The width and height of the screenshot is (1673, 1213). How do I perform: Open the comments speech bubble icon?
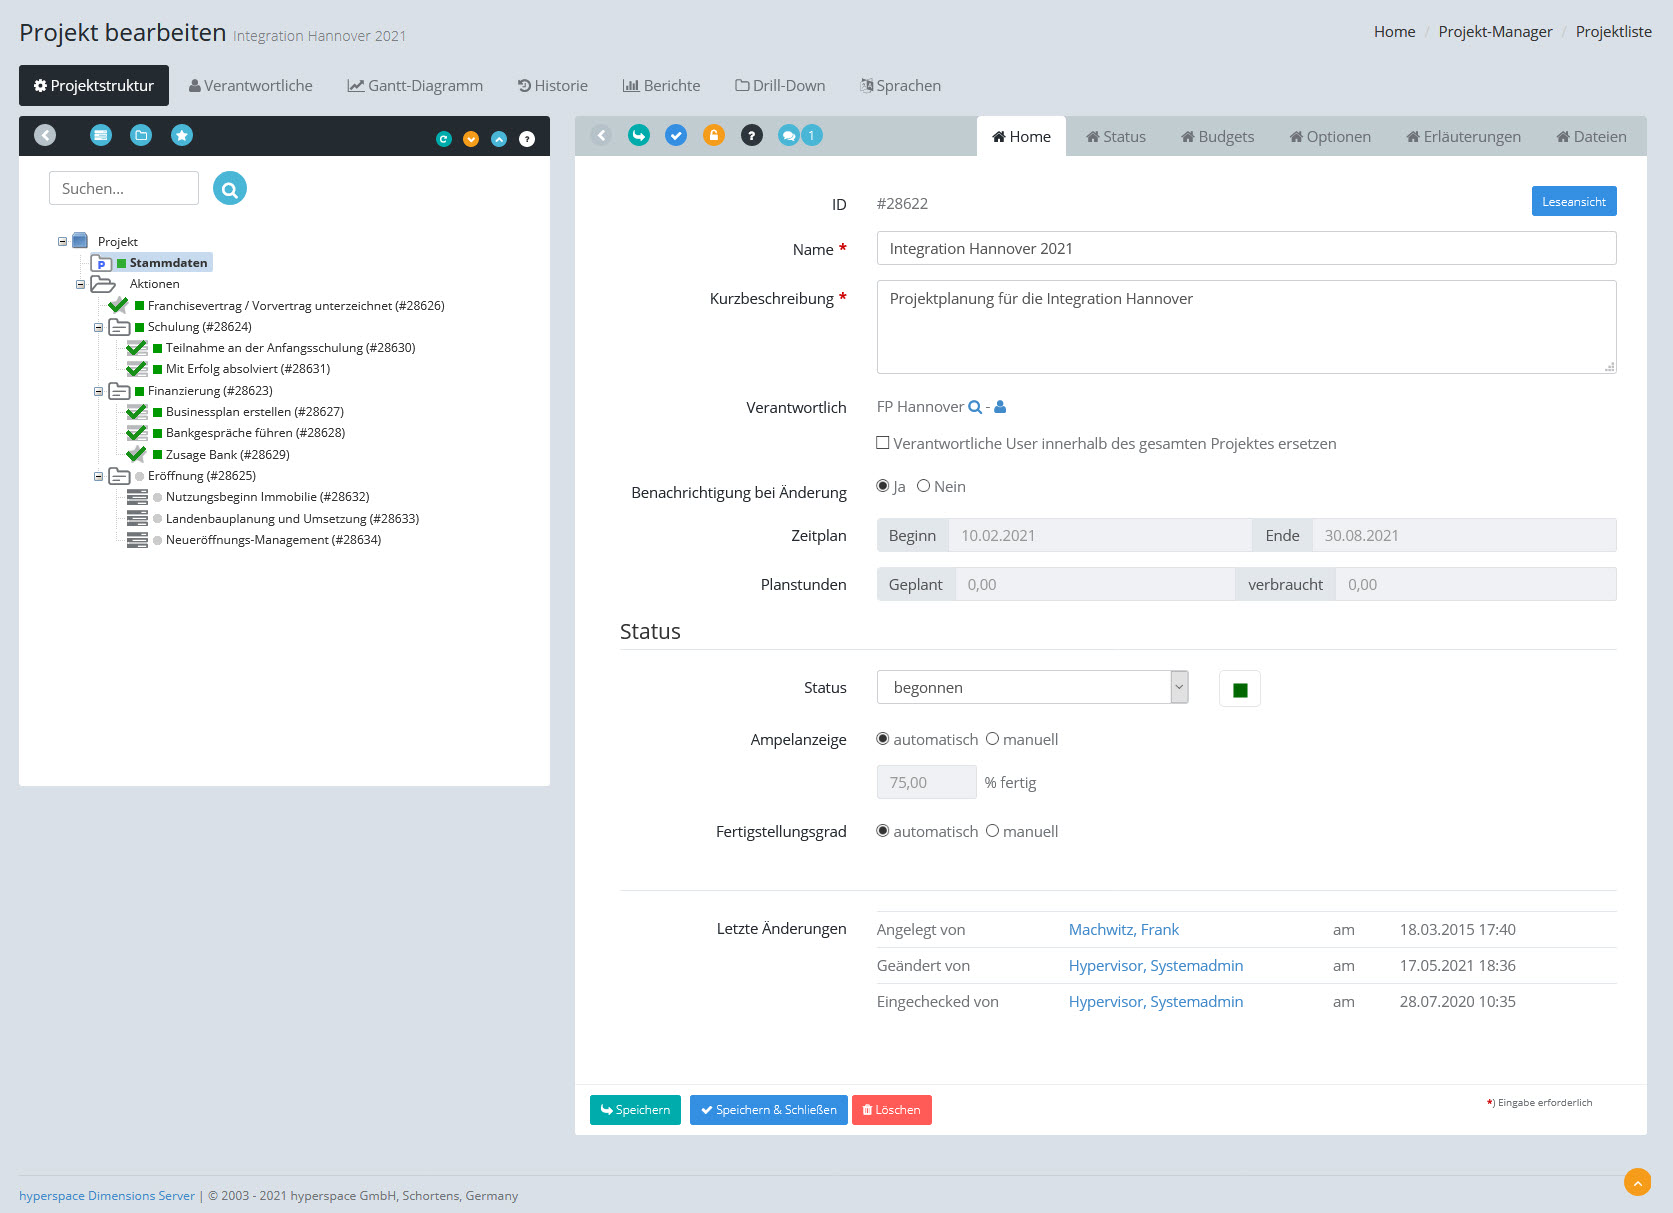(789, 135)
